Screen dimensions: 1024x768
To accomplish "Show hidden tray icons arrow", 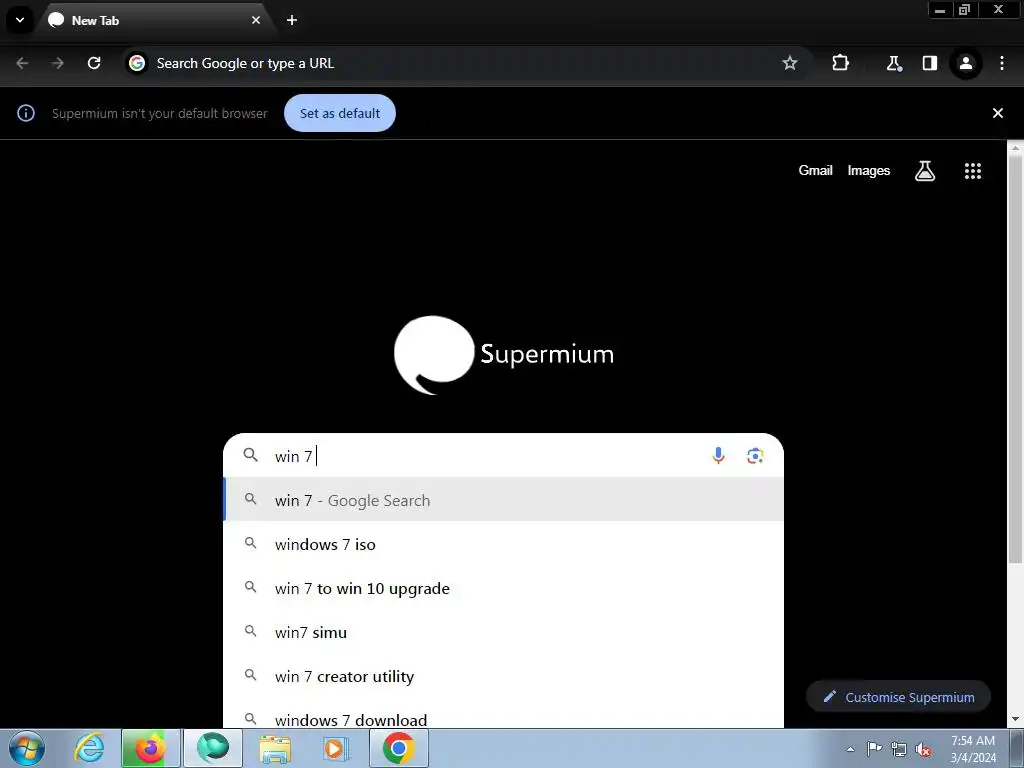I will tap(850, 749).
